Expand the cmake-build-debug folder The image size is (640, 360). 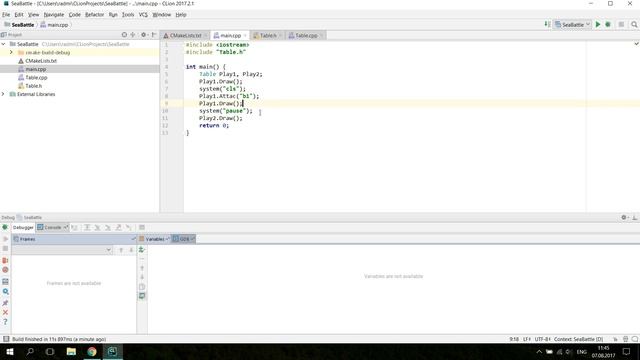[11, 53]
